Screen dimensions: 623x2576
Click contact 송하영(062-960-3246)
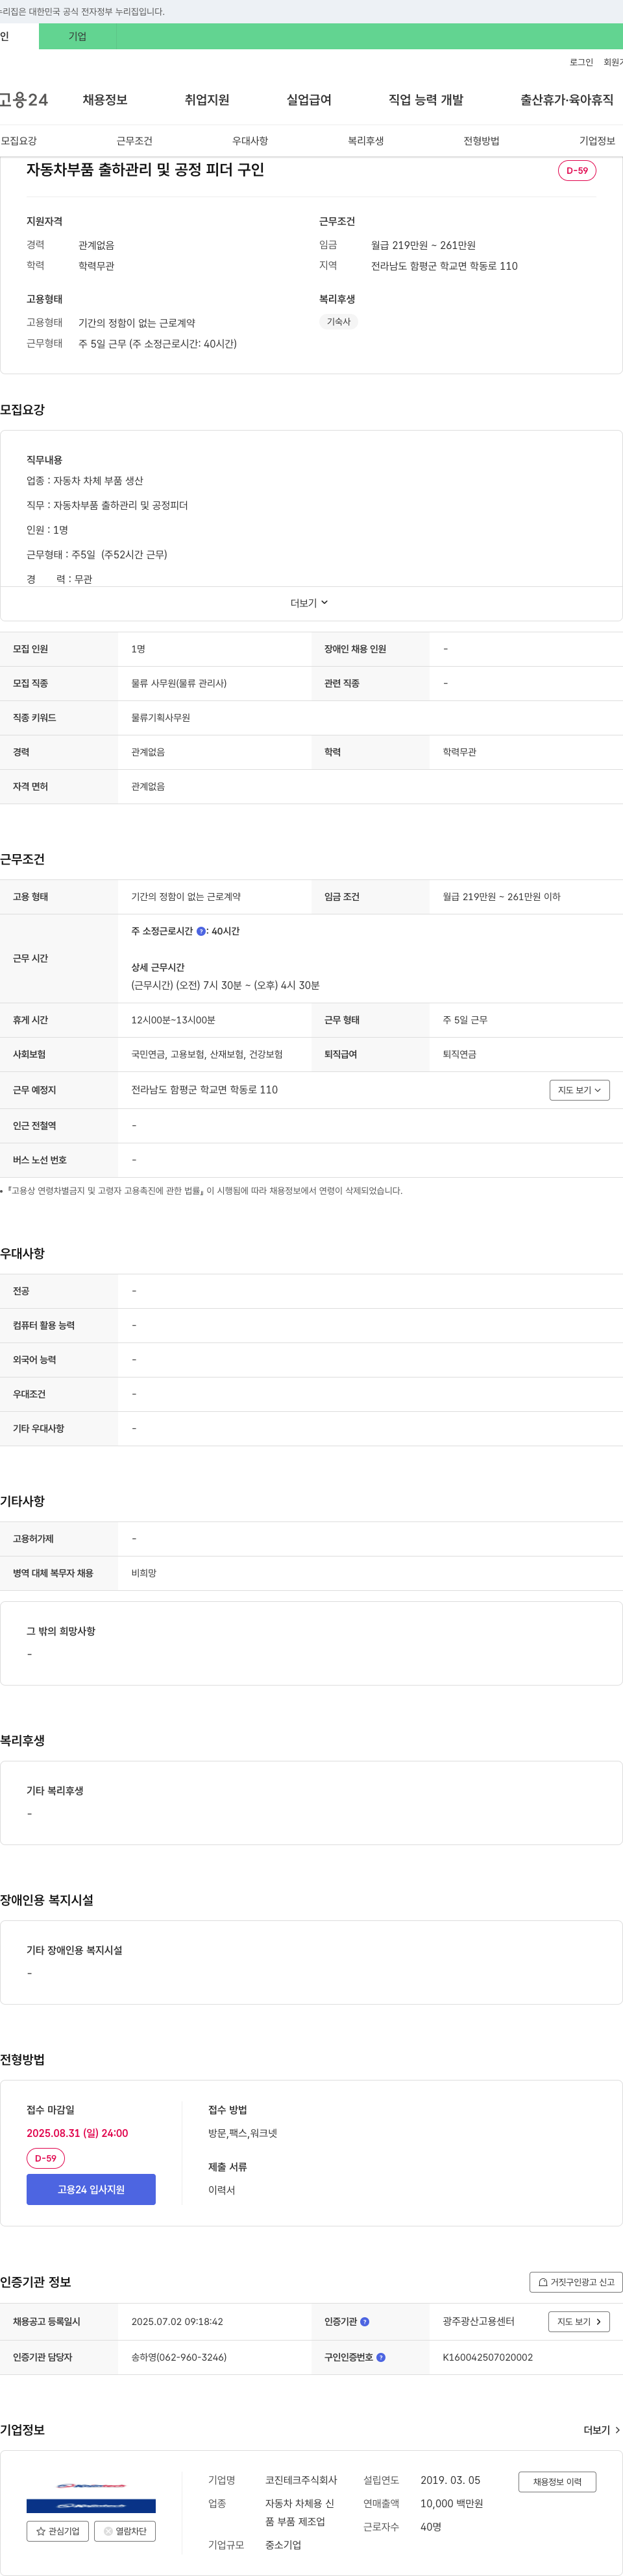(179, 2357)
